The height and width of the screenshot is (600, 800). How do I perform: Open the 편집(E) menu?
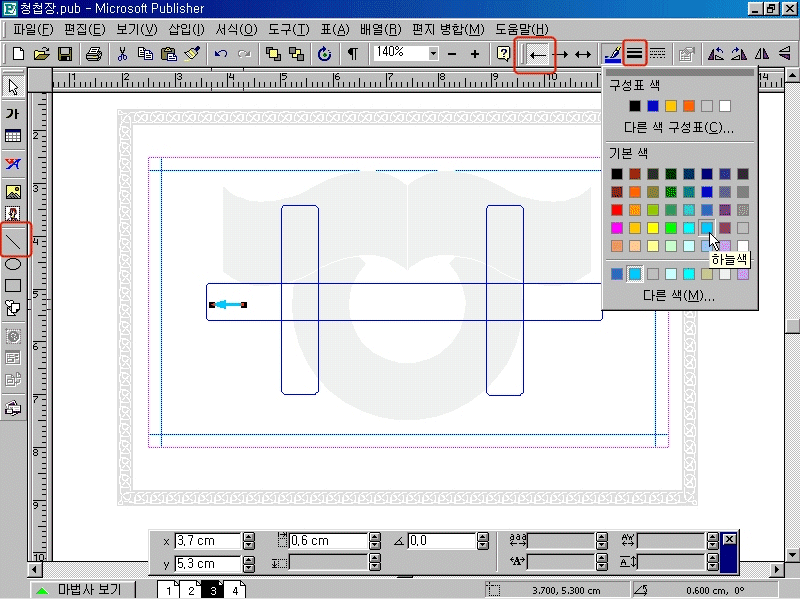[x=84, y=30]
